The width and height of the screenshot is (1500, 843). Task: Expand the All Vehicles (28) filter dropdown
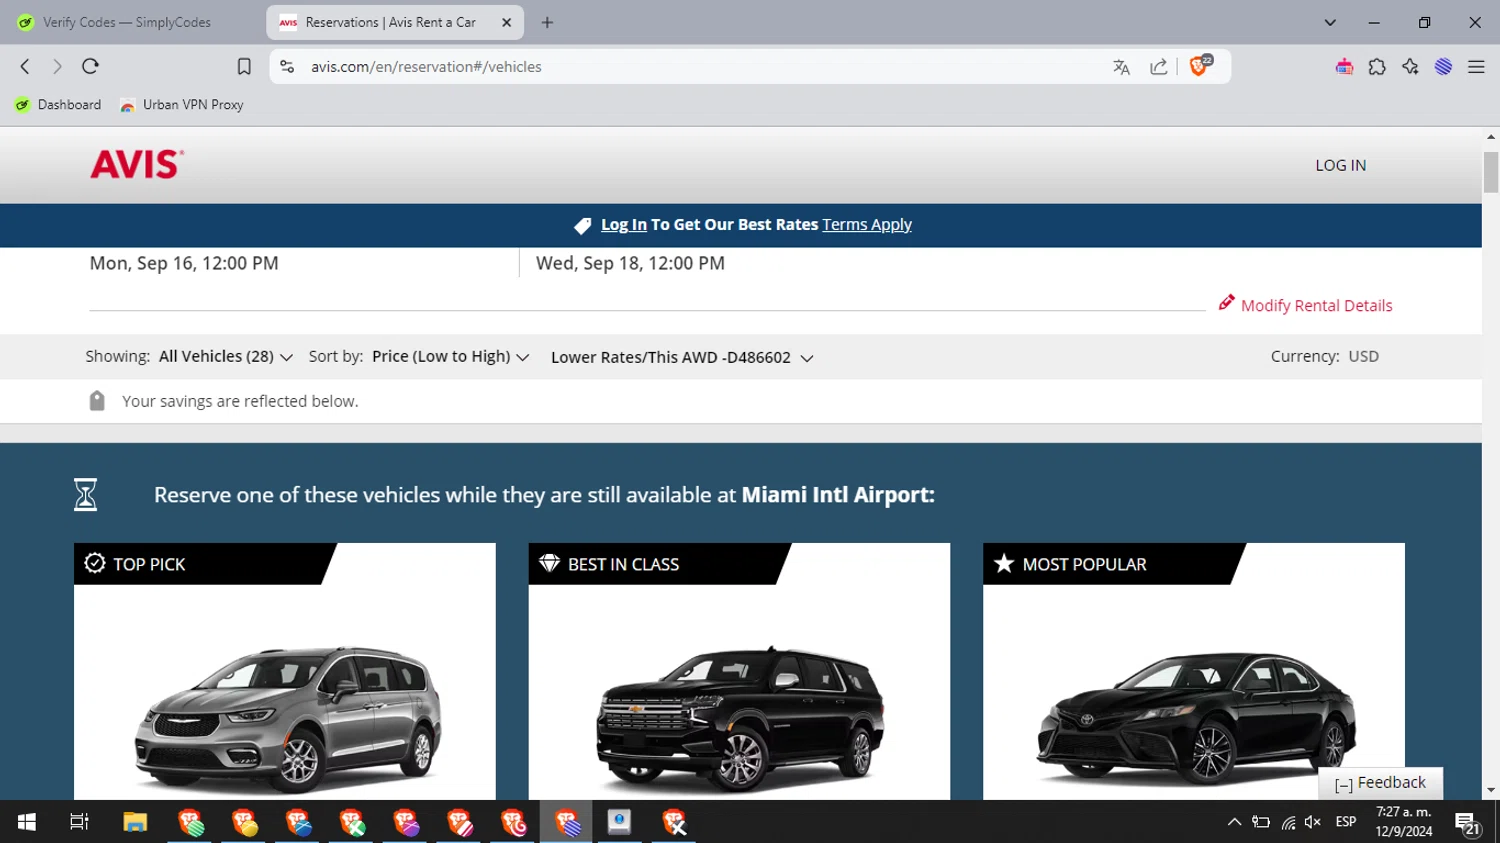225,357
